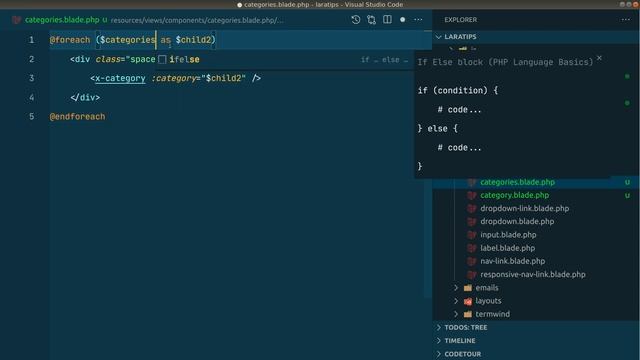Open the timeline history icon in the editor toolbar

tap(356, 20)
